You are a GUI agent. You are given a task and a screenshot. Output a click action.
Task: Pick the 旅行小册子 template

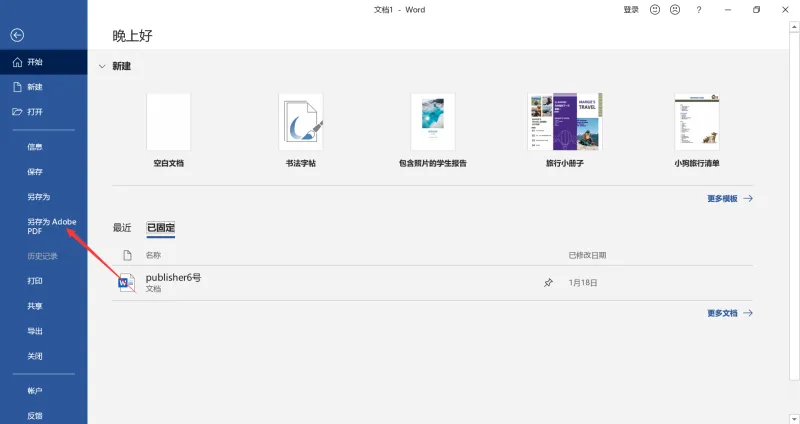coord(565,121)
